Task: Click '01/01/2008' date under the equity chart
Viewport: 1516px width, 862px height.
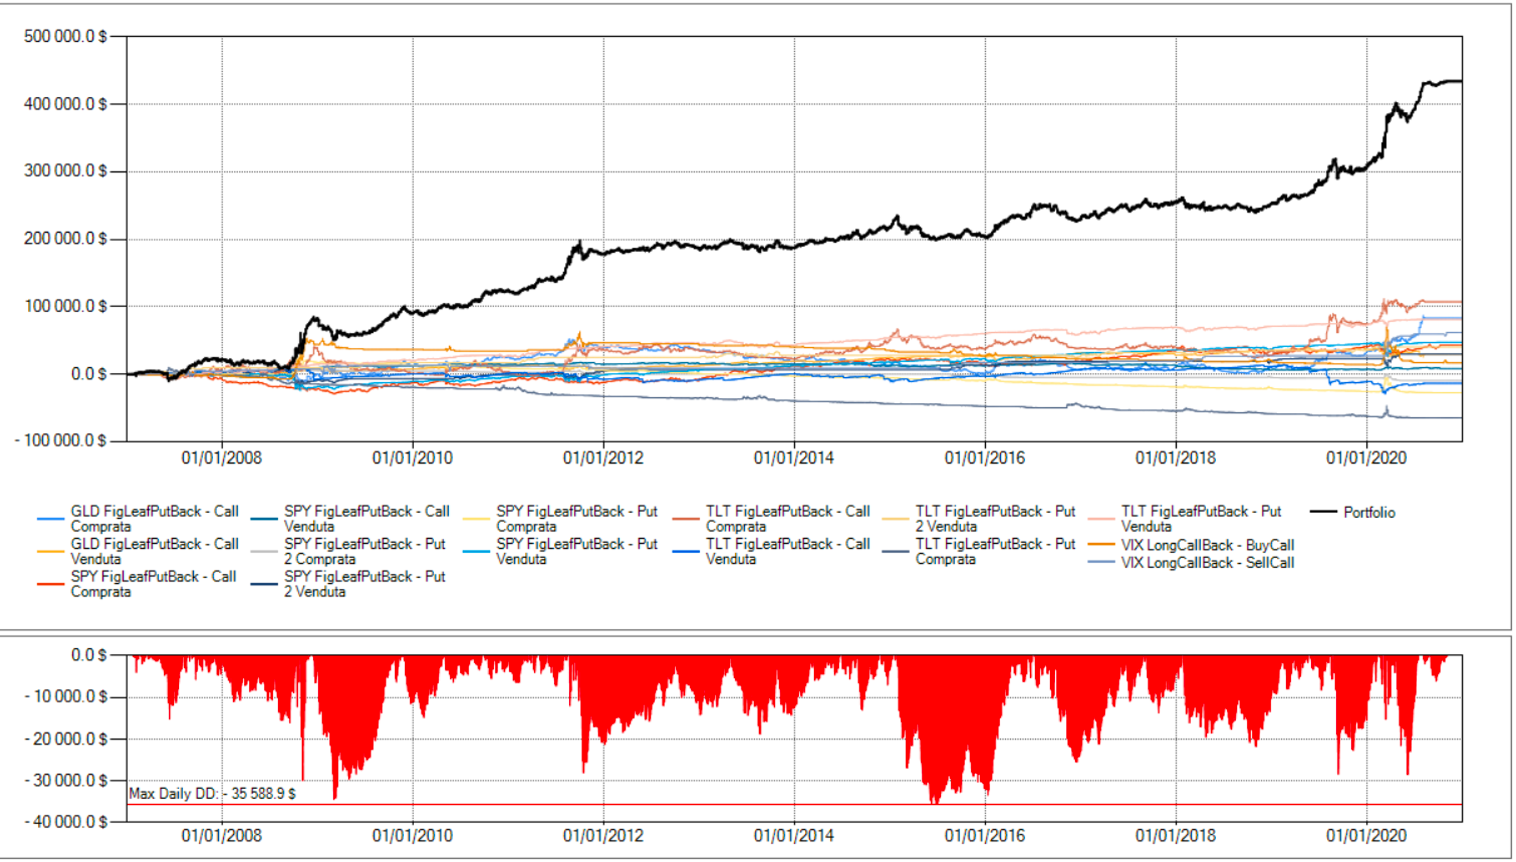Action: [x=221, y=458]
